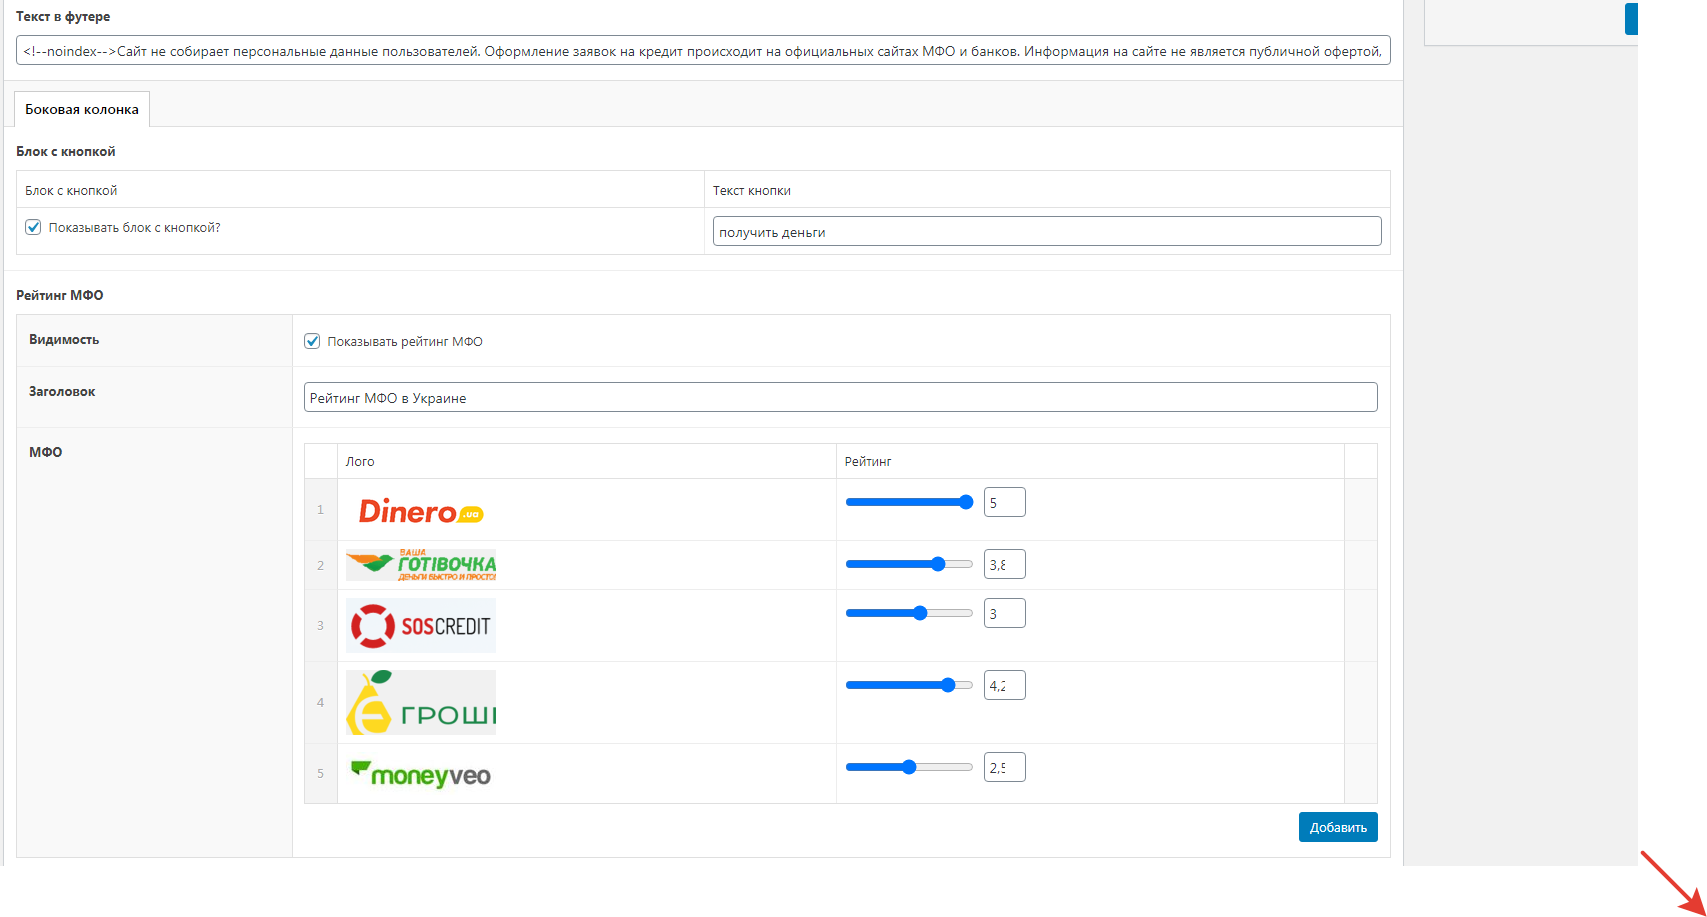
Task: Click the 'Текст в футере' input field
Action: click(x=702, y=51)
